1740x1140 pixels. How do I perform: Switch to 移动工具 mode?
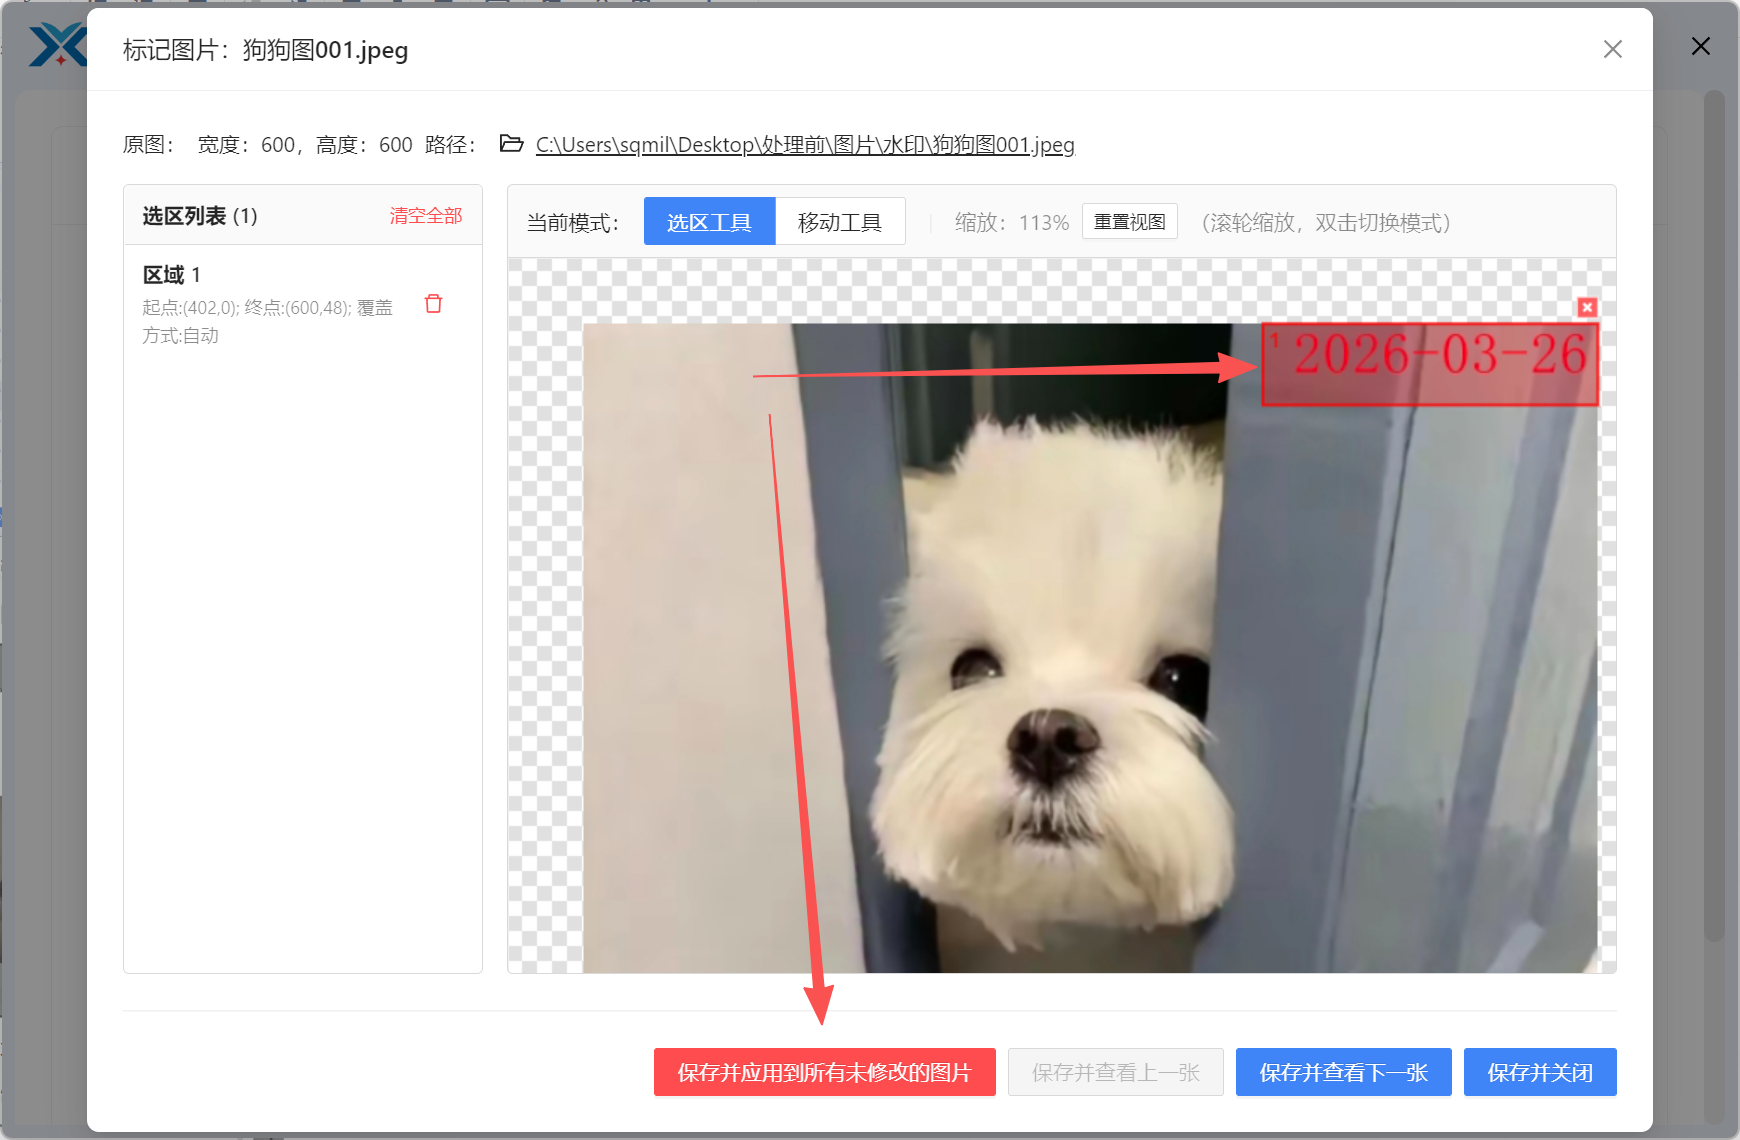click(x=840, y=221)
